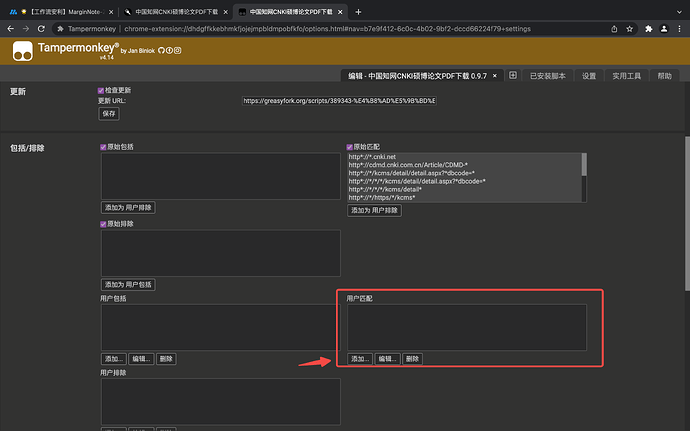
Task: Click the Tampermonkey logo icon
Action: tap(22, 51)
